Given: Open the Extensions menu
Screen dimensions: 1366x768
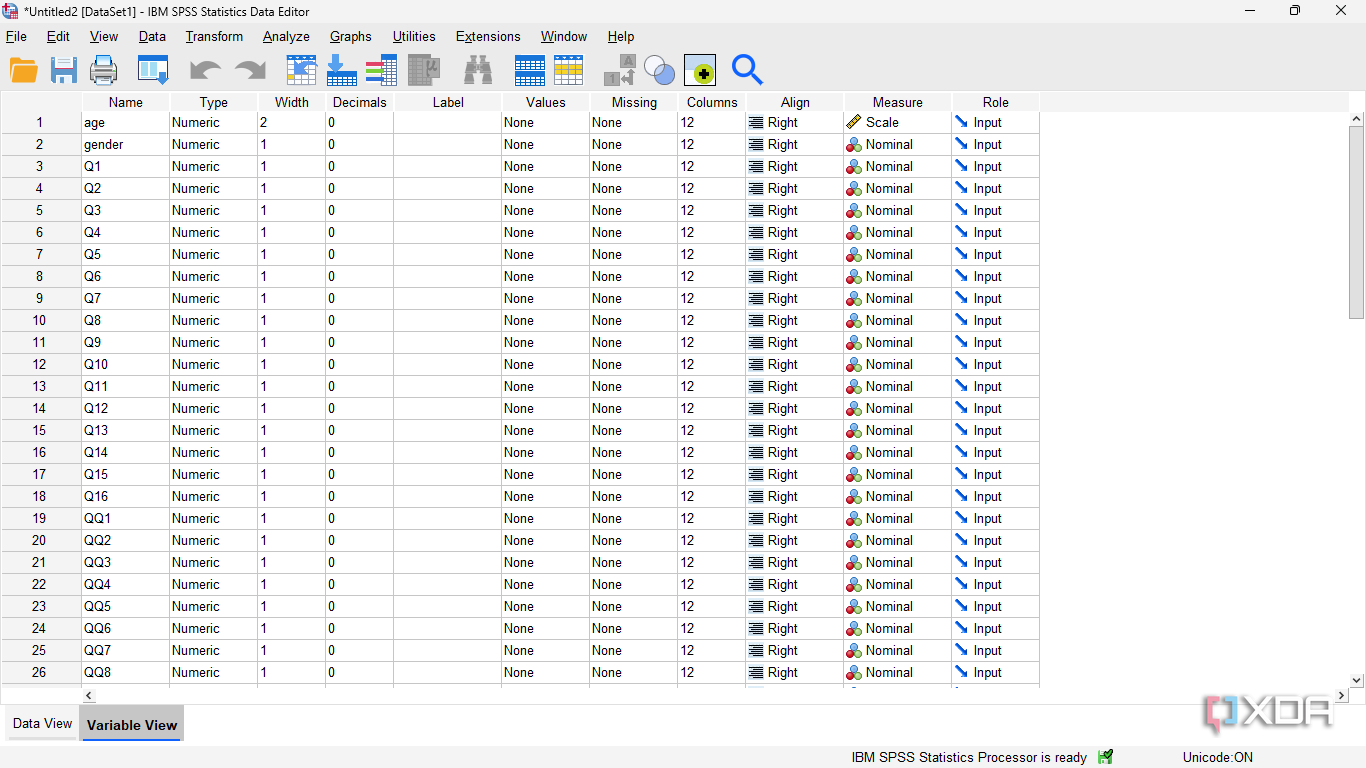Looking at the screenshot, I should (488, 36).
